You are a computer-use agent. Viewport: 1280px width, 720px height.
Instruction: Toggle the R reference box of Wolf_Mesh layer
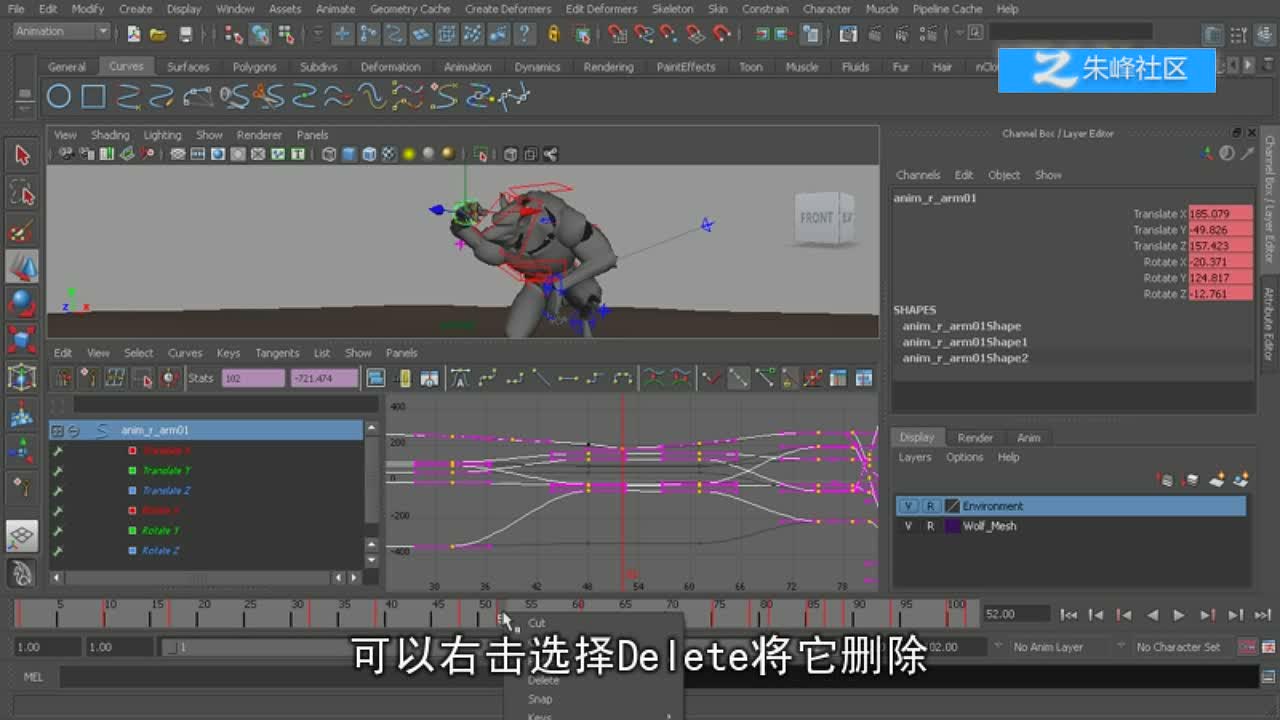pyautogui.click(x=930, y=526)
